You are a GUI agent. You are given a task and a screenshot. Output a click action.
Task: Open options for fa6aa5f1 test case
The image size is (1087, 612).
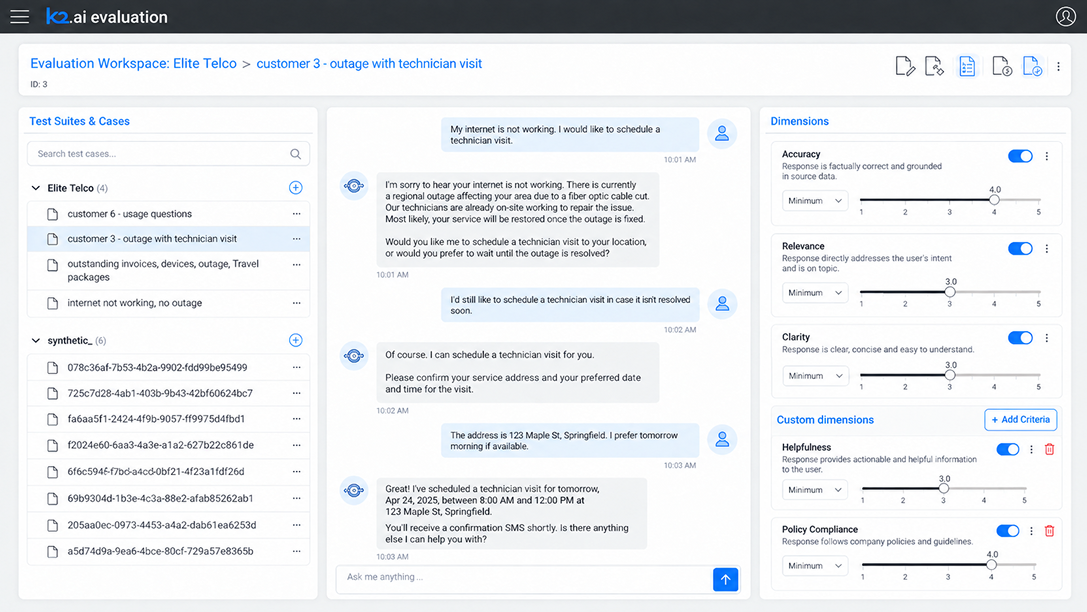[x=297, y=419]
